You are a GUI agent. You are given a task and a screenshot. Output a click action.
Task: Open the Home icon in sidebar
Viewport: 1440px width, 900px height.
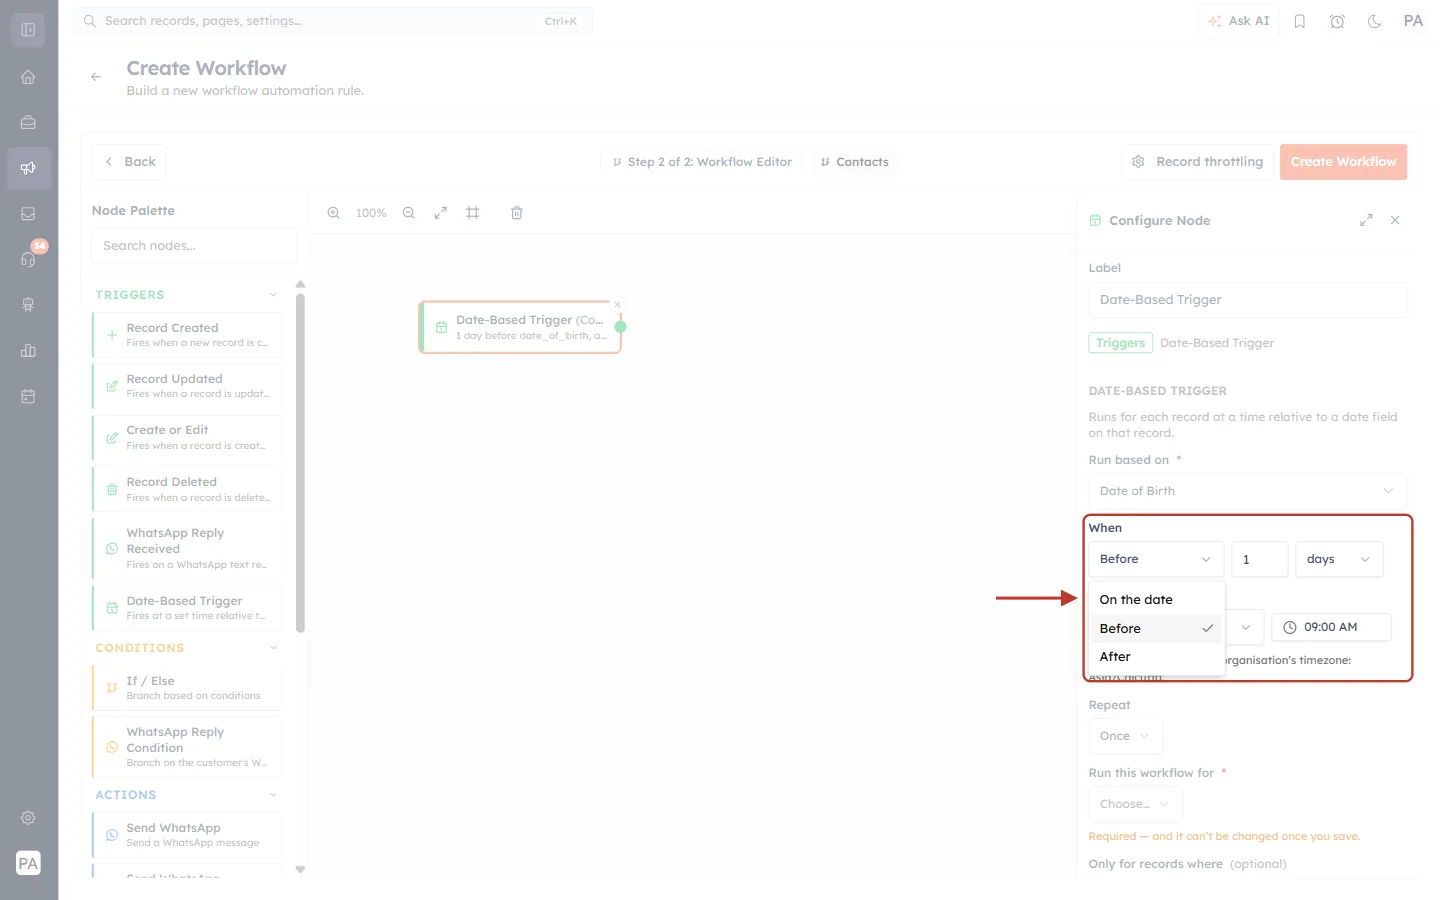point(28,77)
